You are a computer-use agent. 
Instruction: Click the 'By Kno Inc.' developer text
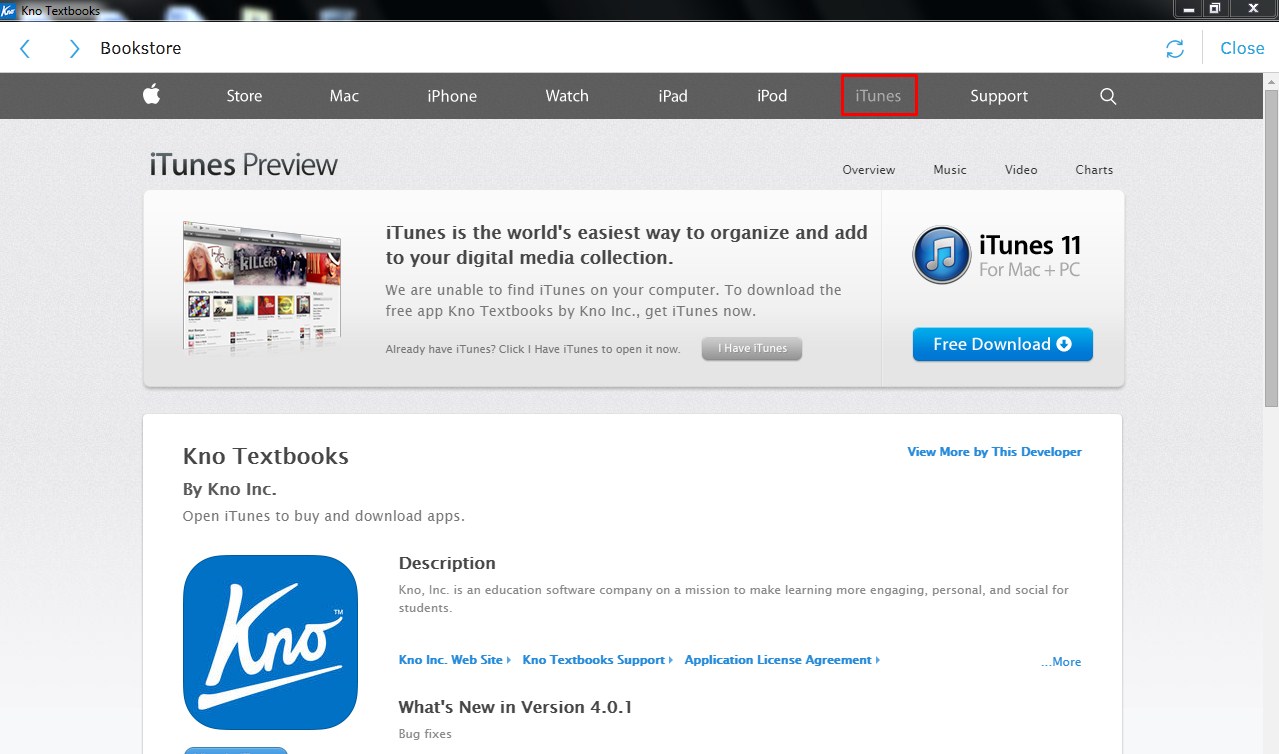(x=230, y=490)
